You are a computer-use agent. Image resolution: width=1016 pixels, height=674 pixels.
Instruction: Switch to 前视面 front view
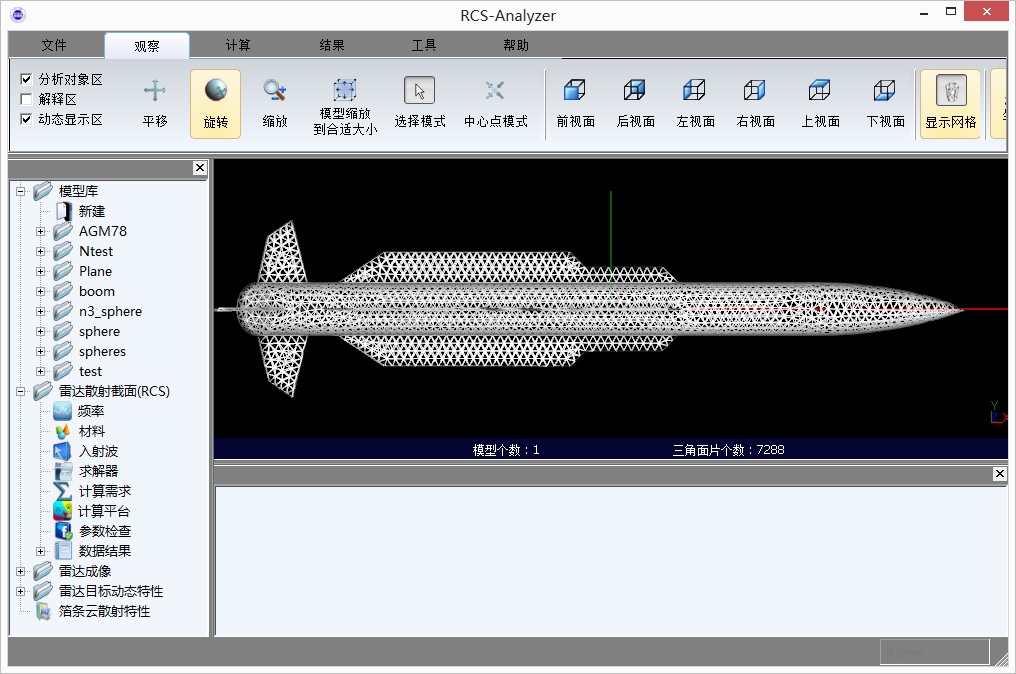575,104
